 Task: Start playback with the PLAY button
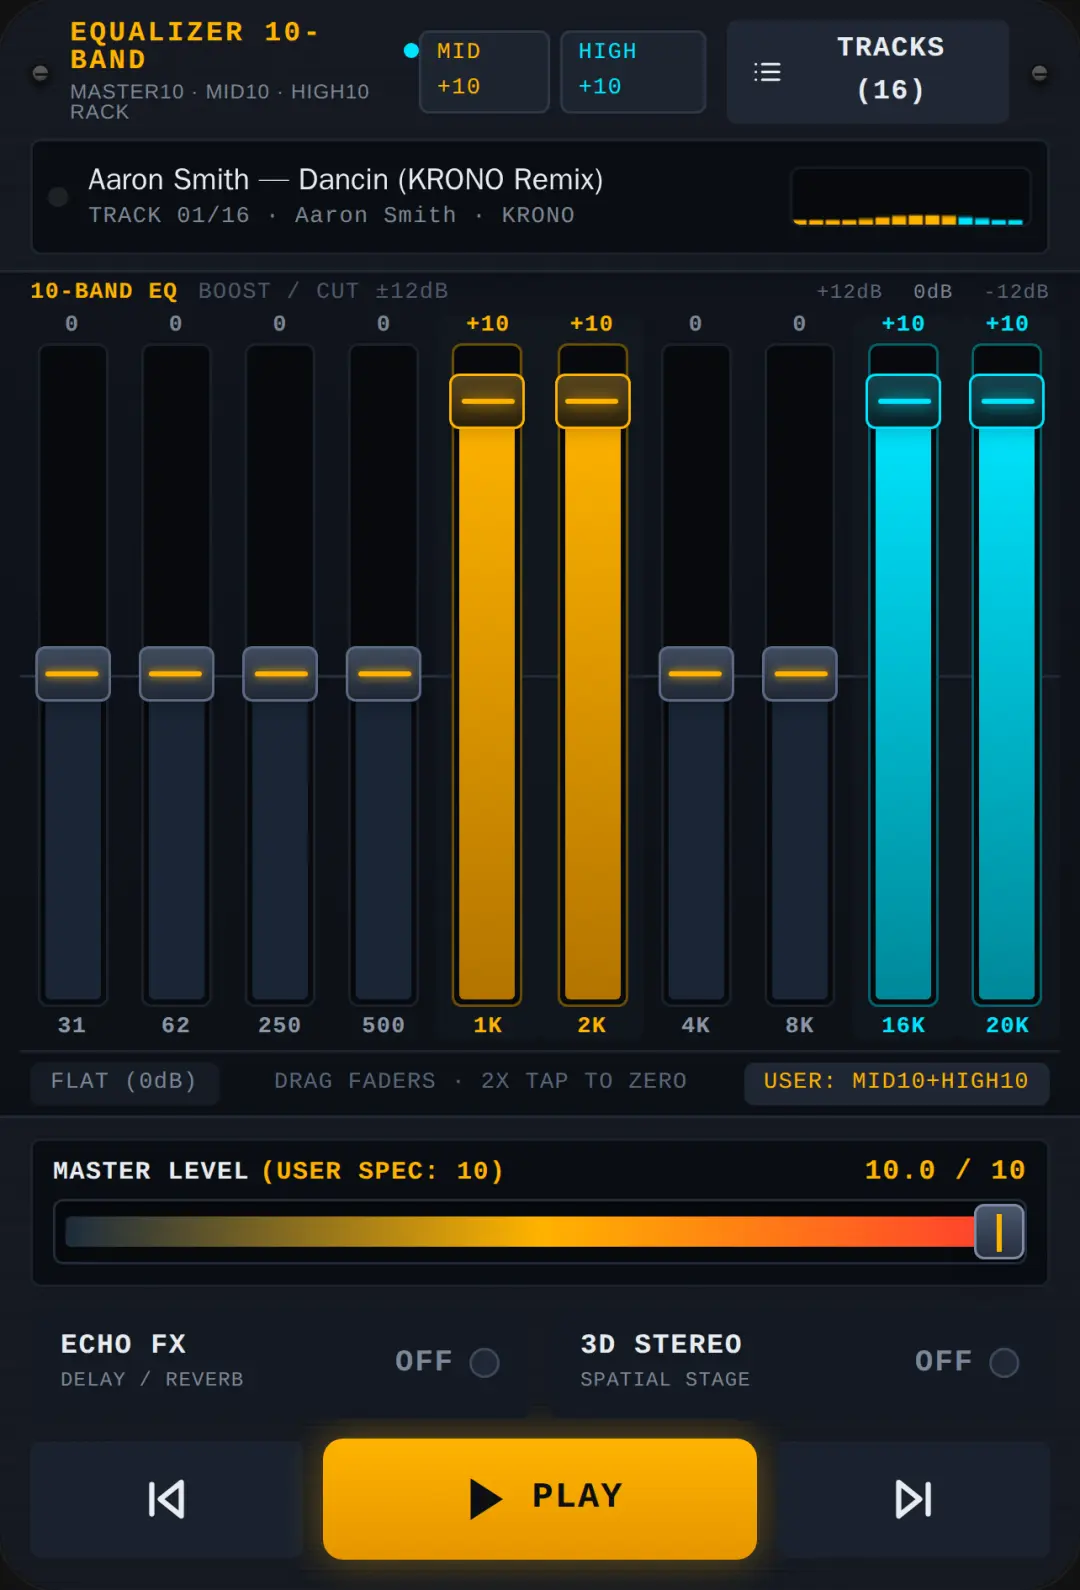[540, 1498]
